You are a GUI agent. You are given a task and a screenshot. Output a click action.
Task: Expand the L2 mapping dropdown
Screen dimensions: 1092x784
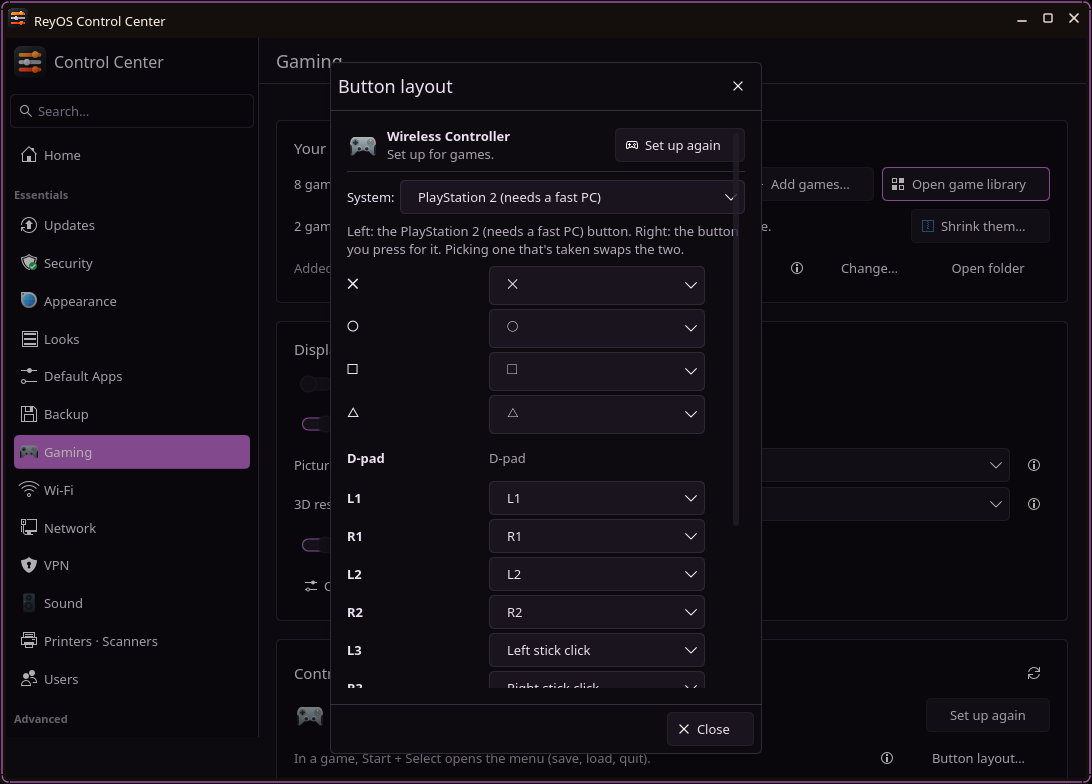[596, 574]
